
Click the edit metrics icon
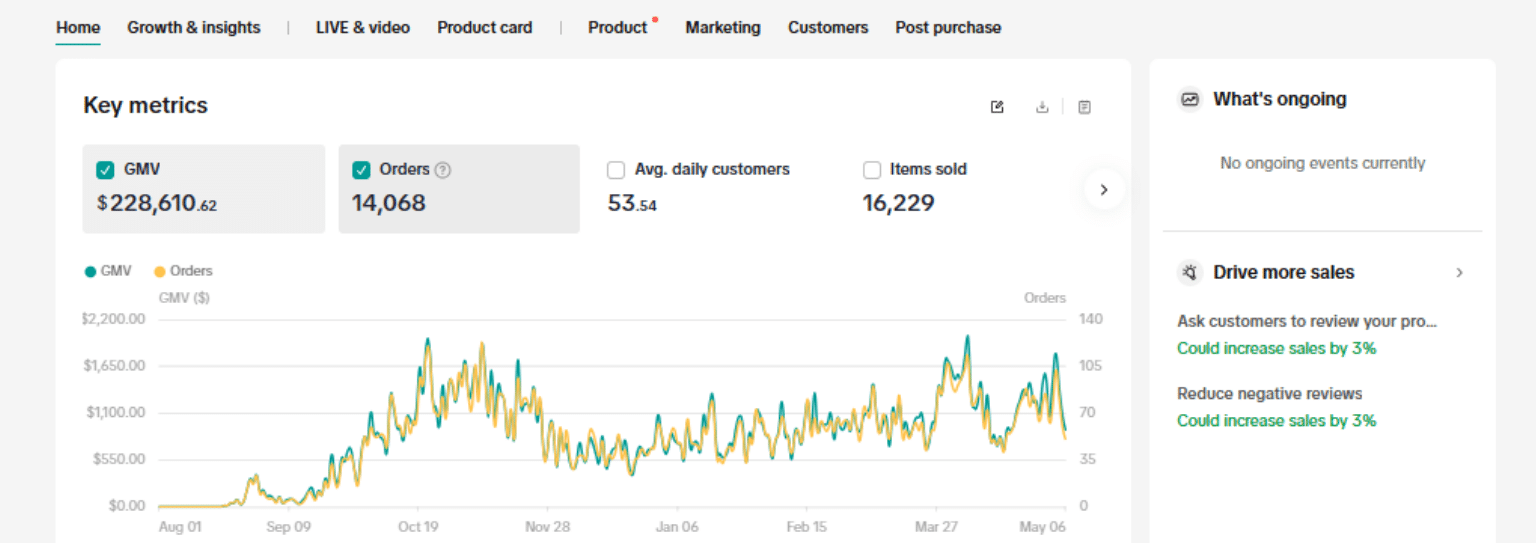click(997, 107)
